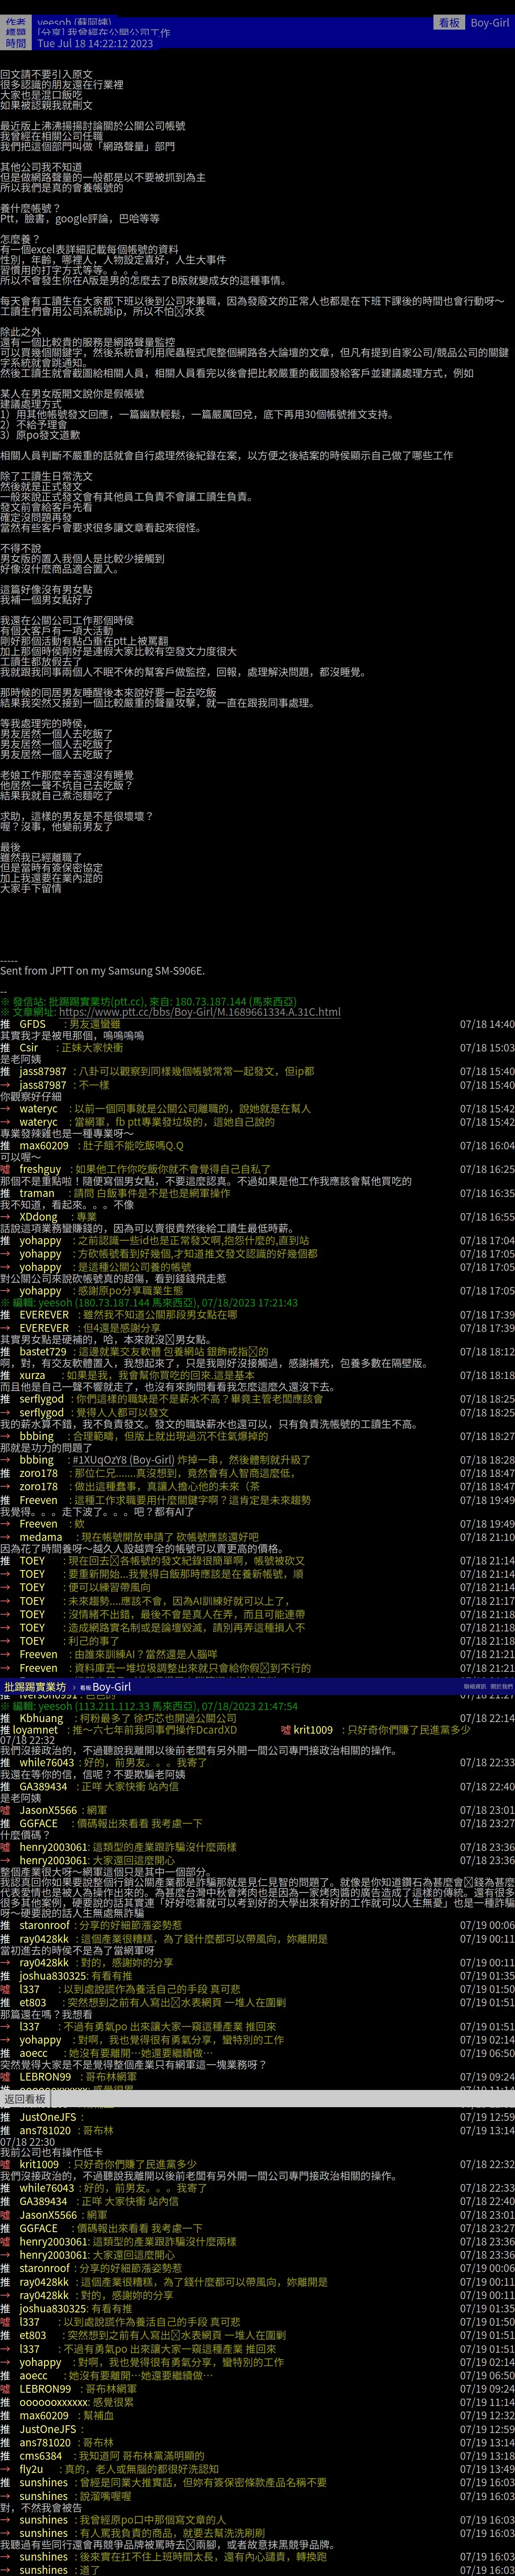The height and width of the screenshot is (2576, 515).
Task: Click username traman in the comments
Action: click(x=37, y=1193)
